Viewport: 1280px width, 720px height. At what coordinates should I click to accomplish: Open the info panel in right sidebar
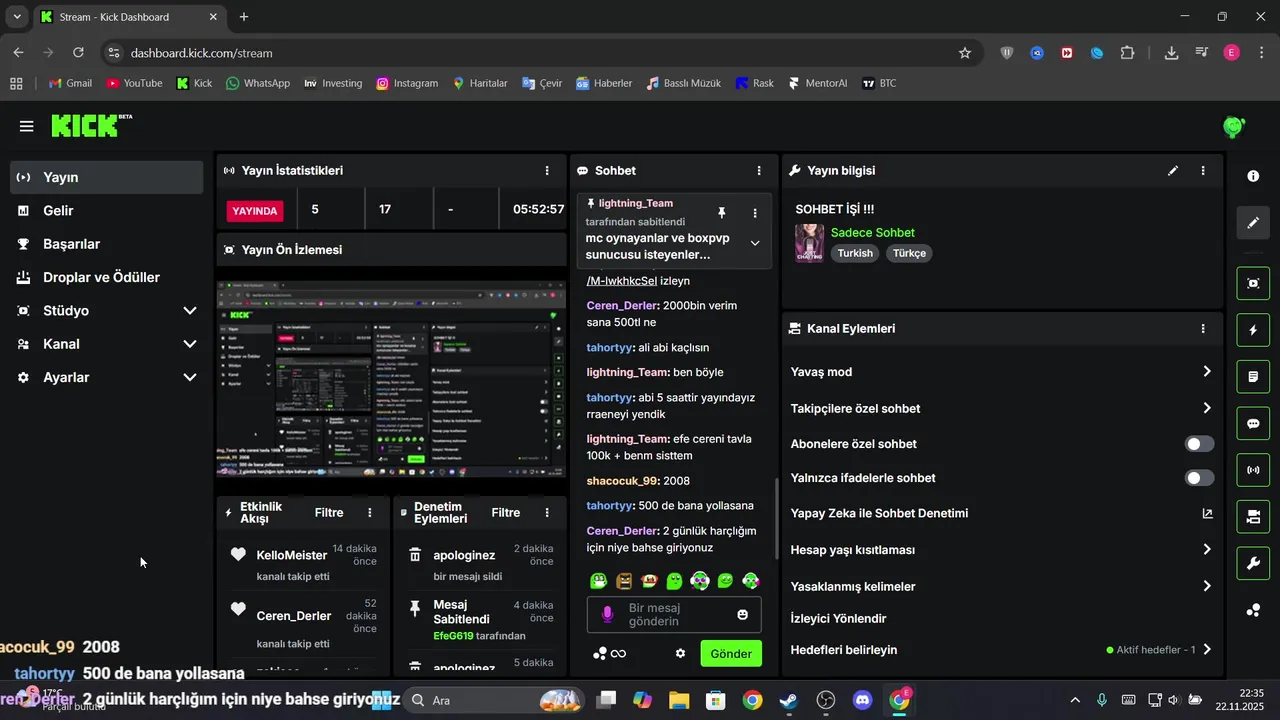click(1253, 176)
